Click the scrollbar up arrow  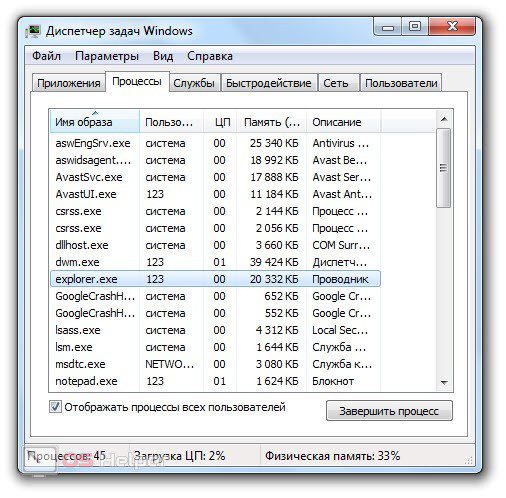click(444, 119)
